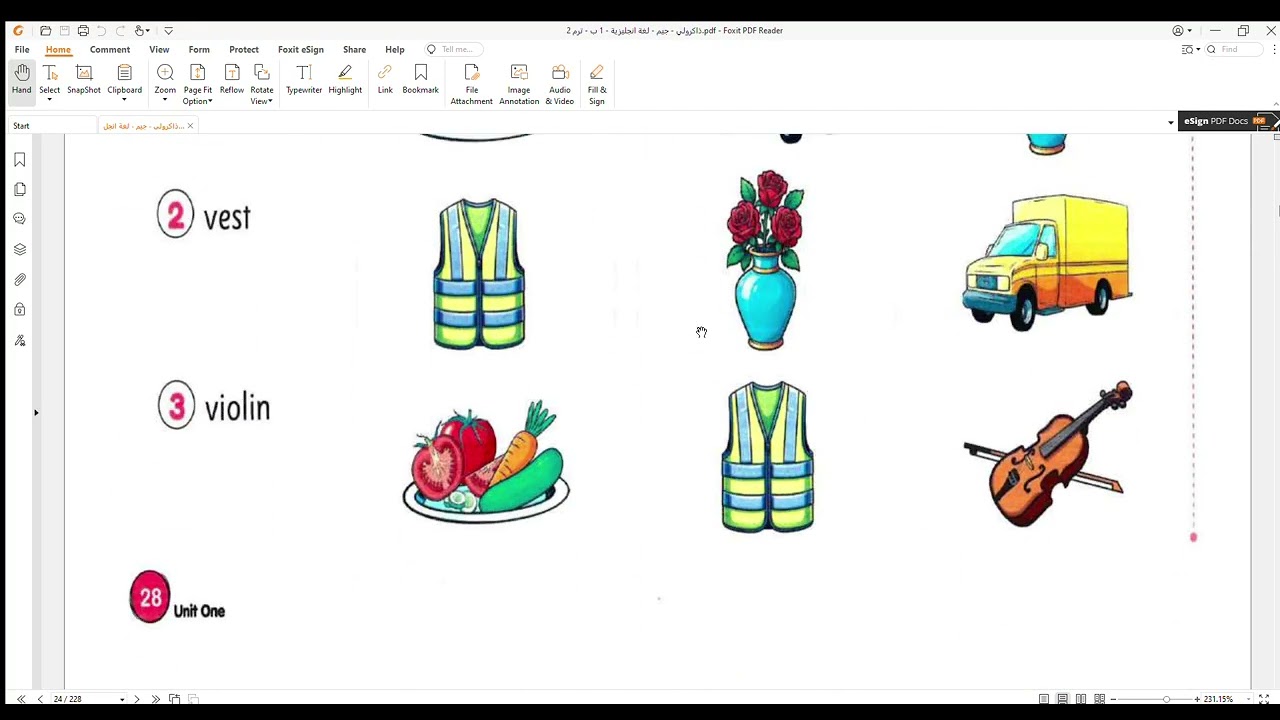Switch to continuous page view
This screenshot has height=720, width=1280.
[x=1062, y=699]
